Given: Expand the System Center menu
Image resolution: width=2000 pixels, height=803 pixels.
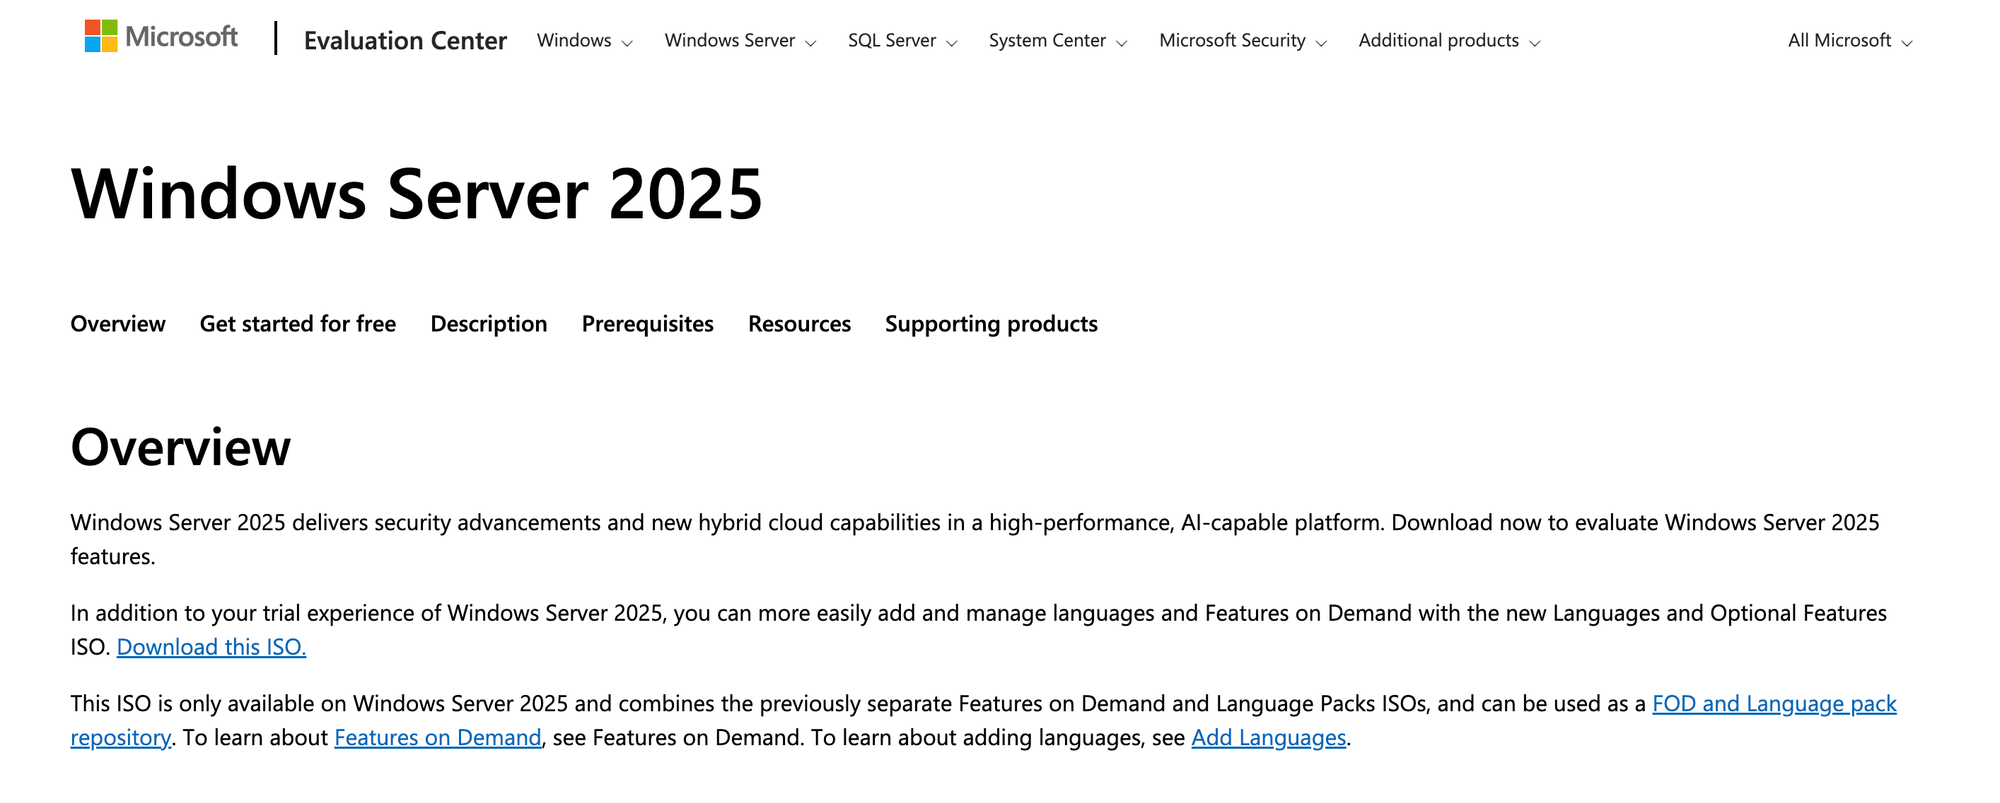Looking at the screenshot, I should coord(1058,41).
